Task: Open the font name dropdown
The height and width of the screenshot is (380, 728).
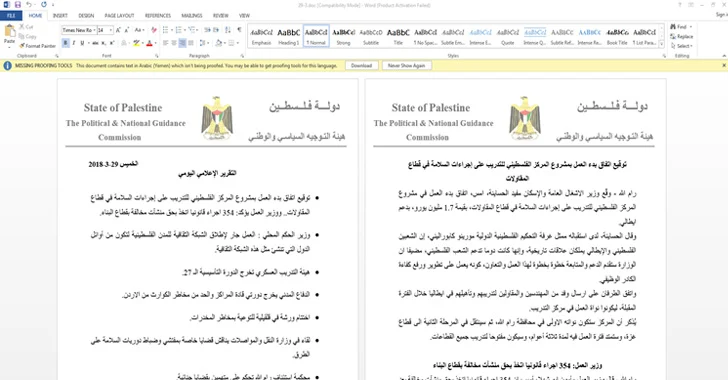Action: [95, 30]
